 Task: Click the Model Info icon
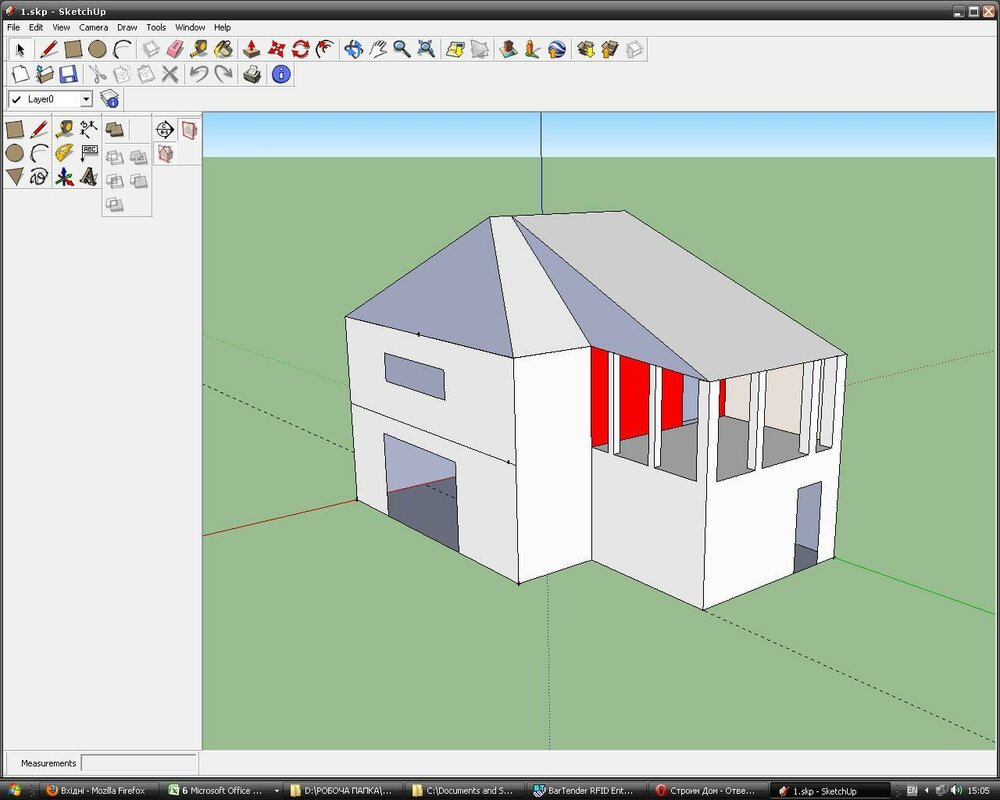281,74
